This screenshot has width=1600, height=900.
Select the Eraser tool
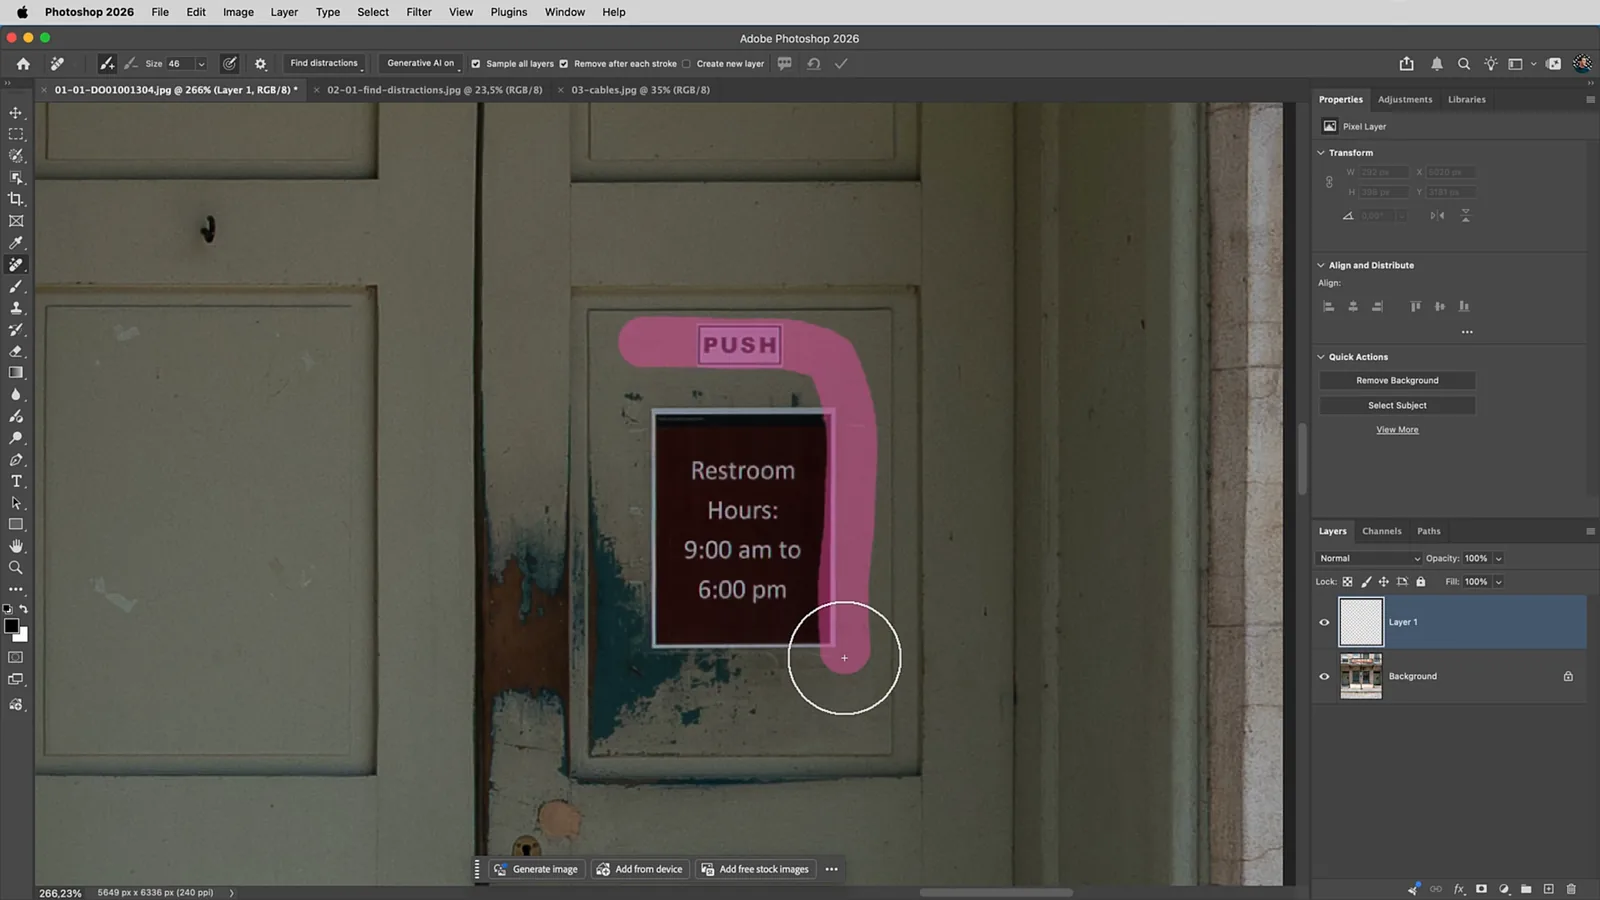pyautogui.click(x=16, y=351)
